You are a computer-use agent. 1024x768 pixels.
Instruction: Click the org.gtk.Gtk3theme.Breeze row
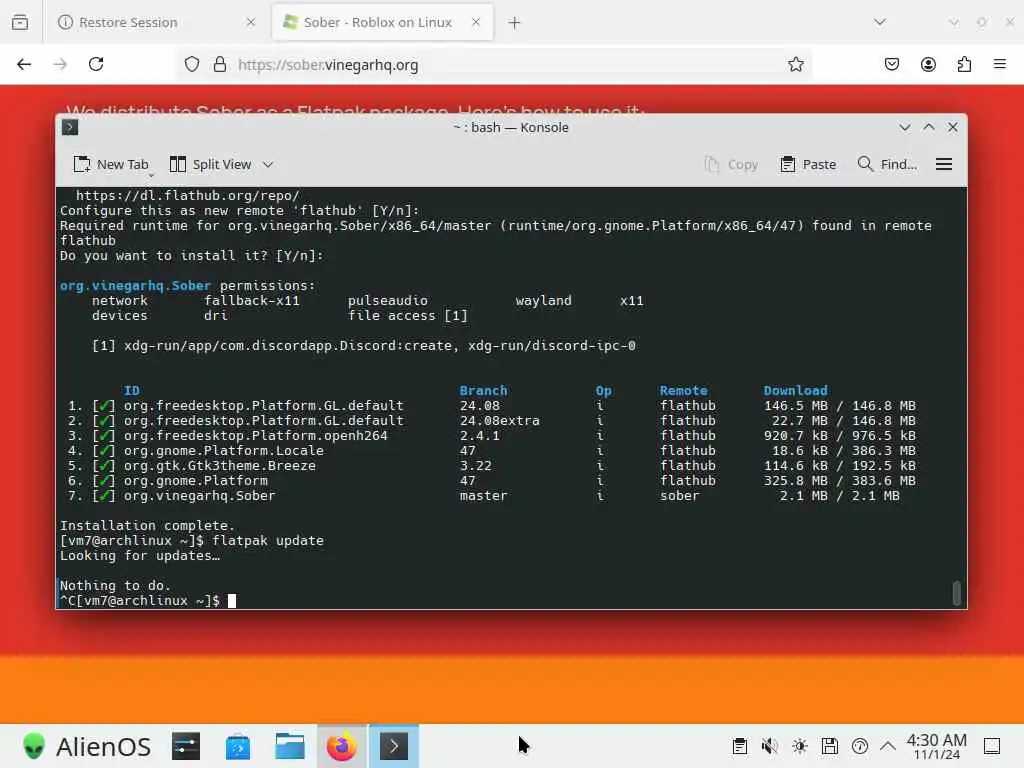click(491, 466)
